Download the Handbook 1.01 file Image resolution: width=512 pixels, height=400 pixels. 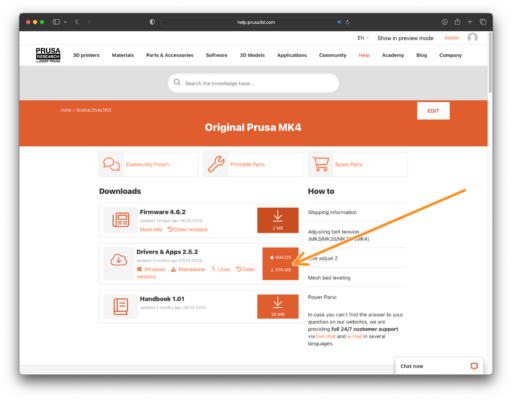tap(278, 306)
